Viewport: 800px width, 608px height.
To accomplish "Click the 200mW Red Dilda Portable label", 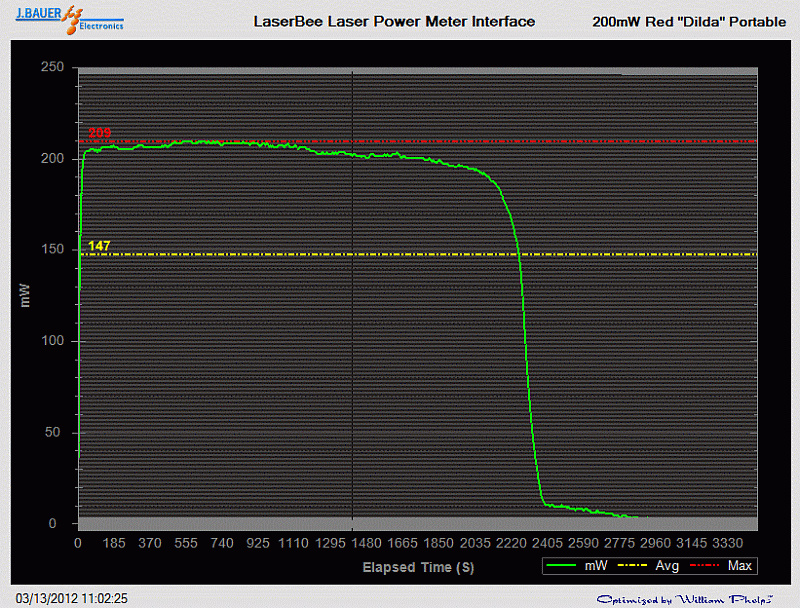I will [690, 21].
